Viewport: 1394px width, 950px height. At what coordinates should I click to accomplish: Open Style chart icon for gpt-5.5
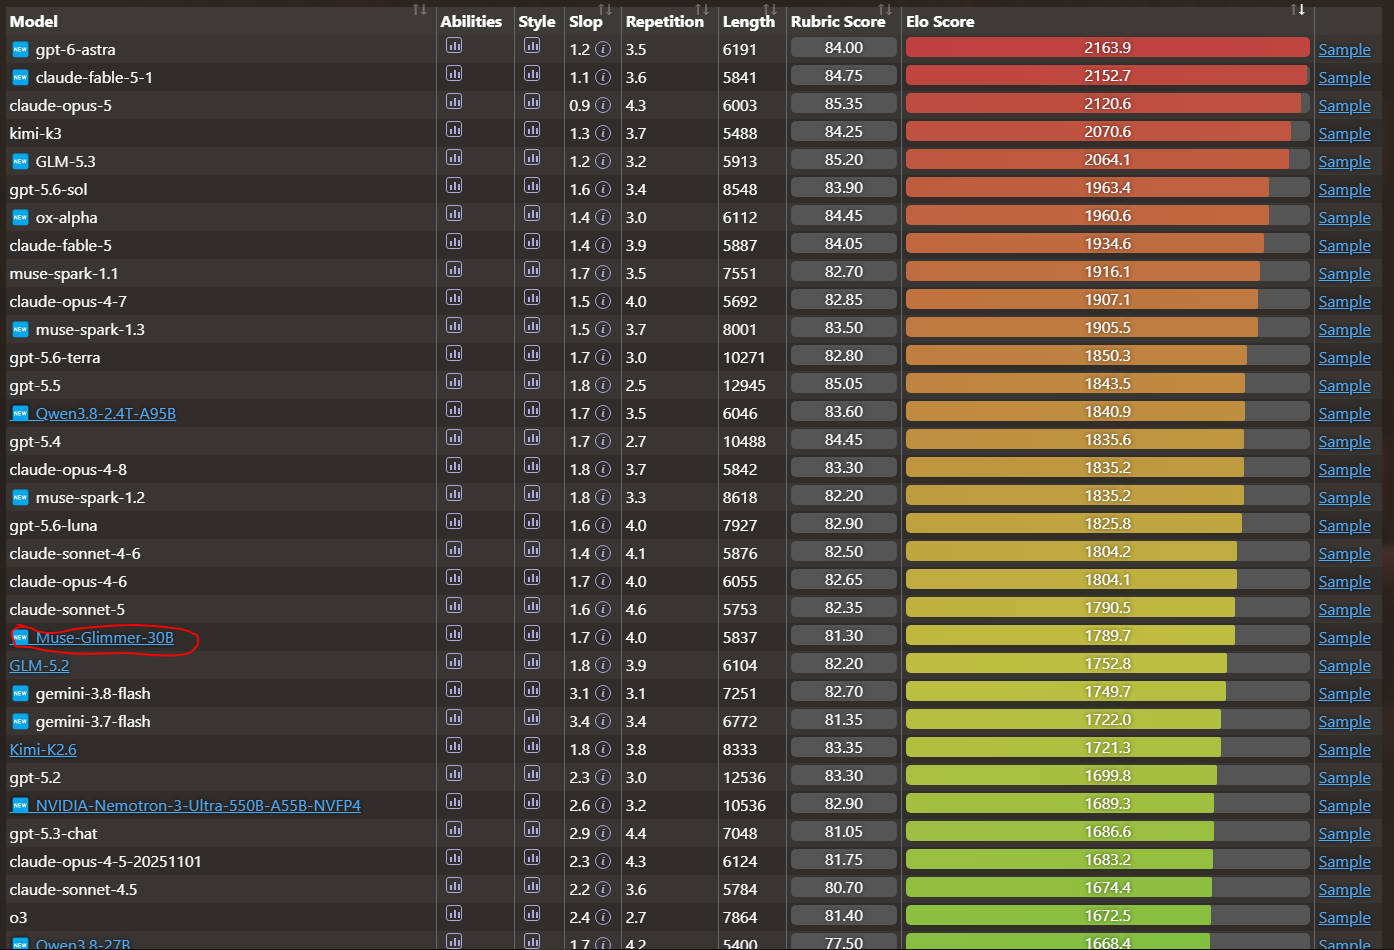[x=532, y=382]
